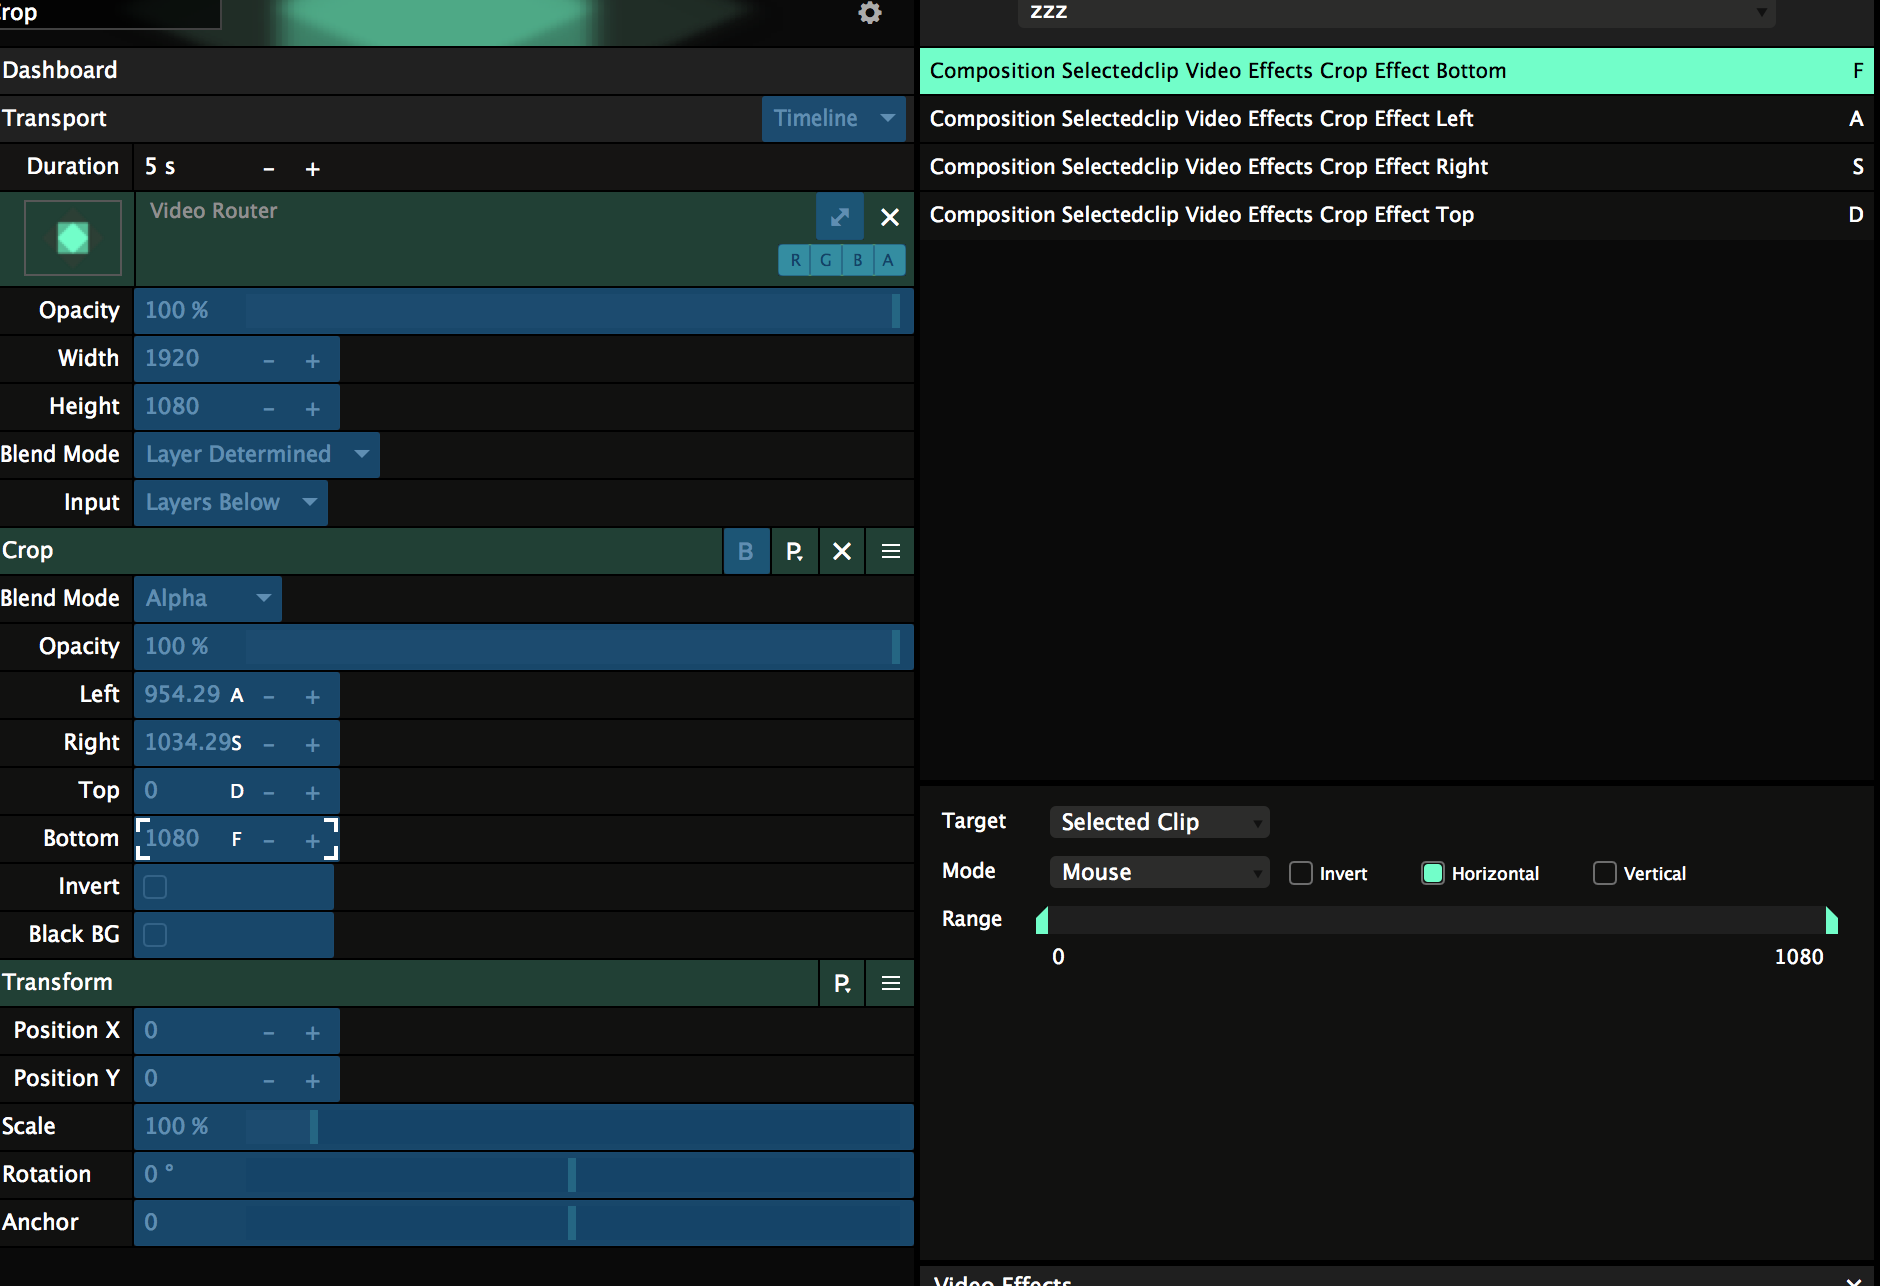
Task: Enable the Crop Invert checkbox
Action: [155, 887]
